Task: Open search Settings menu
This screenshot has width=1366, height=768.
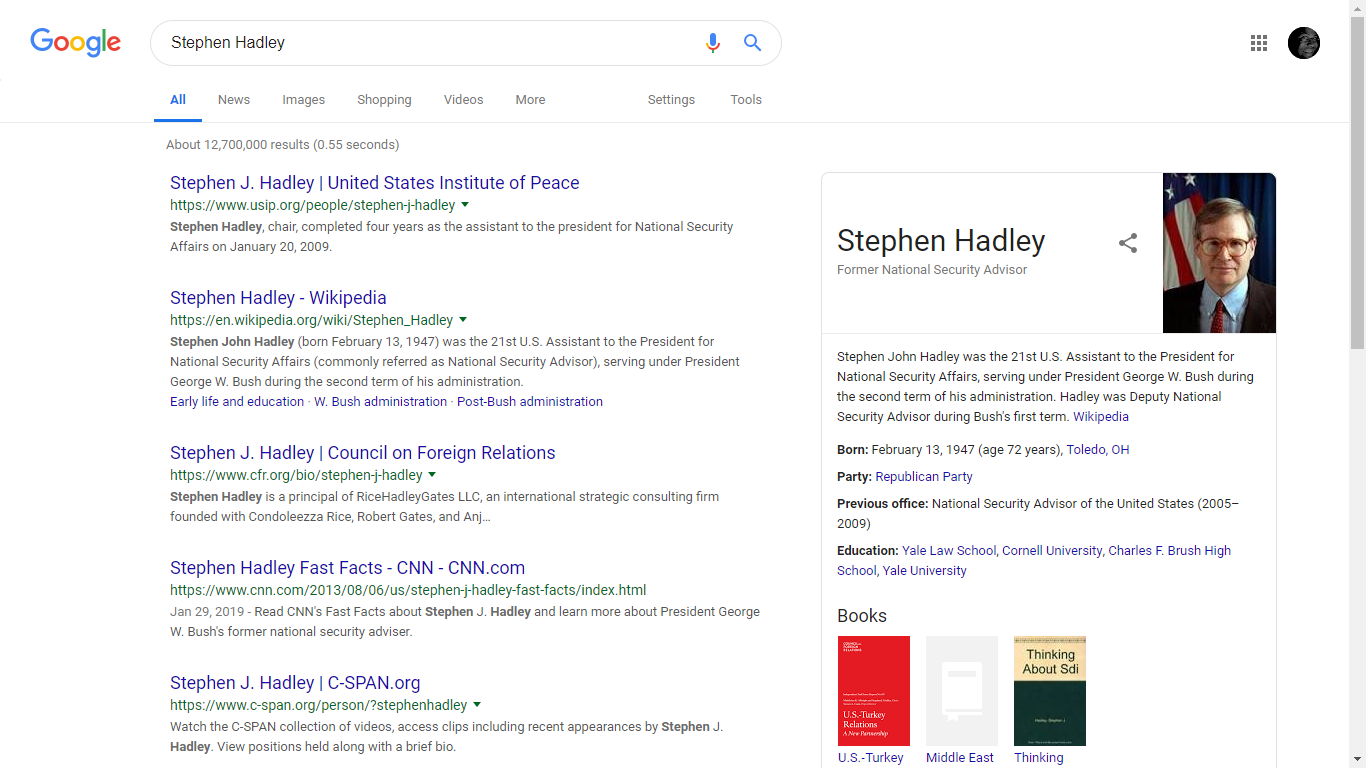Action: coord(671,100)
